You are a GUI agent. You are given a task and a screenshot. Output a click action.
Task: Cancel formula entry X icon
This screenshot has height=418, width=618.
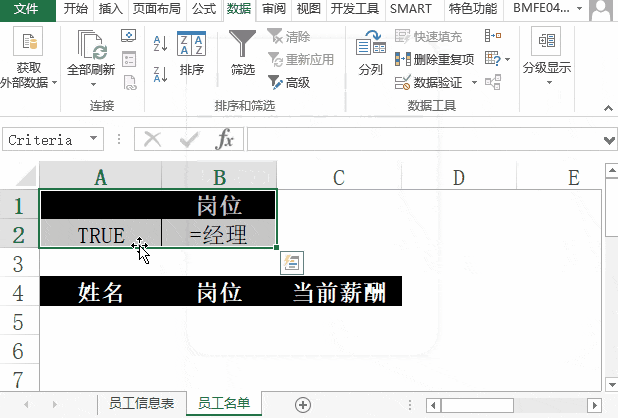pos(153,139)
